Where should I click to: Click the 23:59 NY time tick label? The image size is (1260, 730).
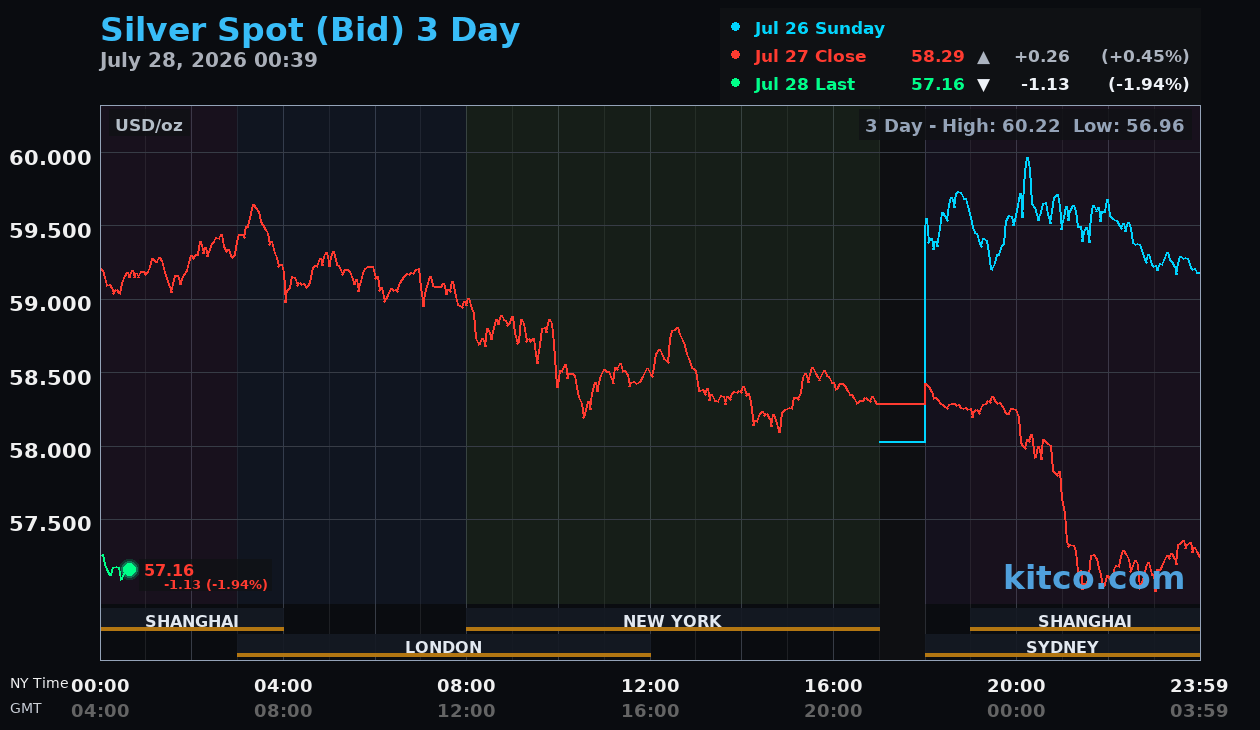tap(1199, 686)
